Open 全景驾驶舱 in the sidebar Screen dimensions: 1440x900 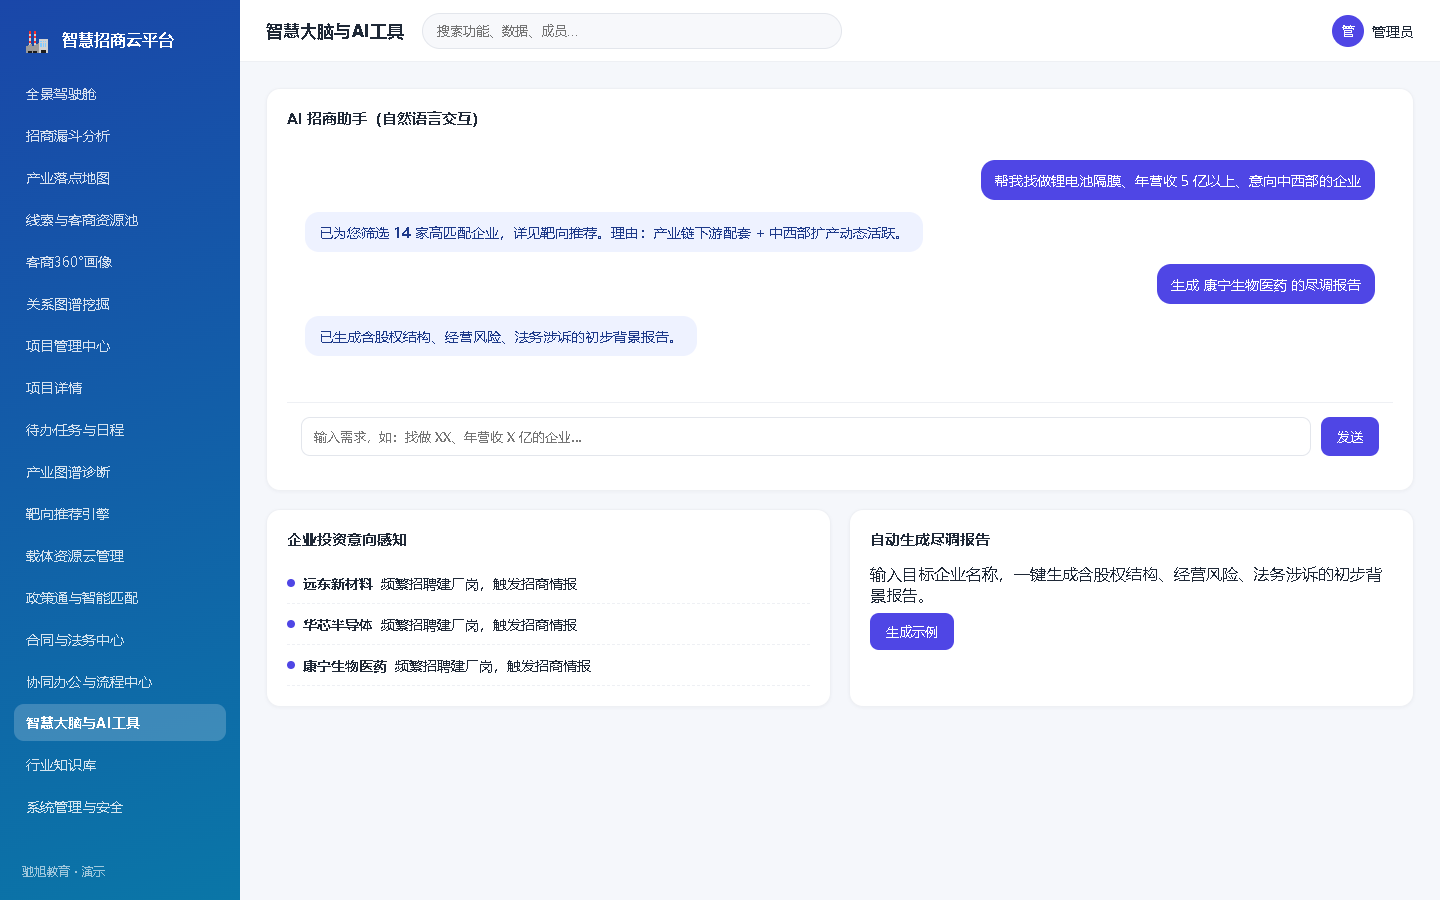[x=120, y=94]
